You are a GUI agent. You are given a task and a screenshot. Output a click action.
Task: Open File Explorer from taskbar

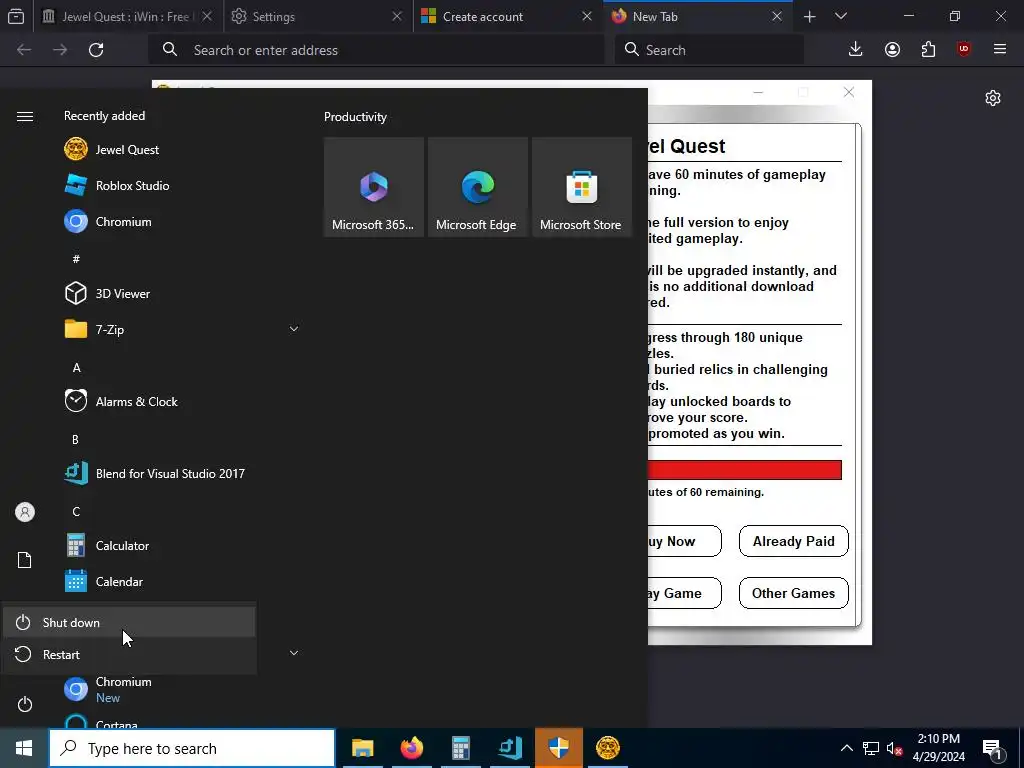[362, 748]
